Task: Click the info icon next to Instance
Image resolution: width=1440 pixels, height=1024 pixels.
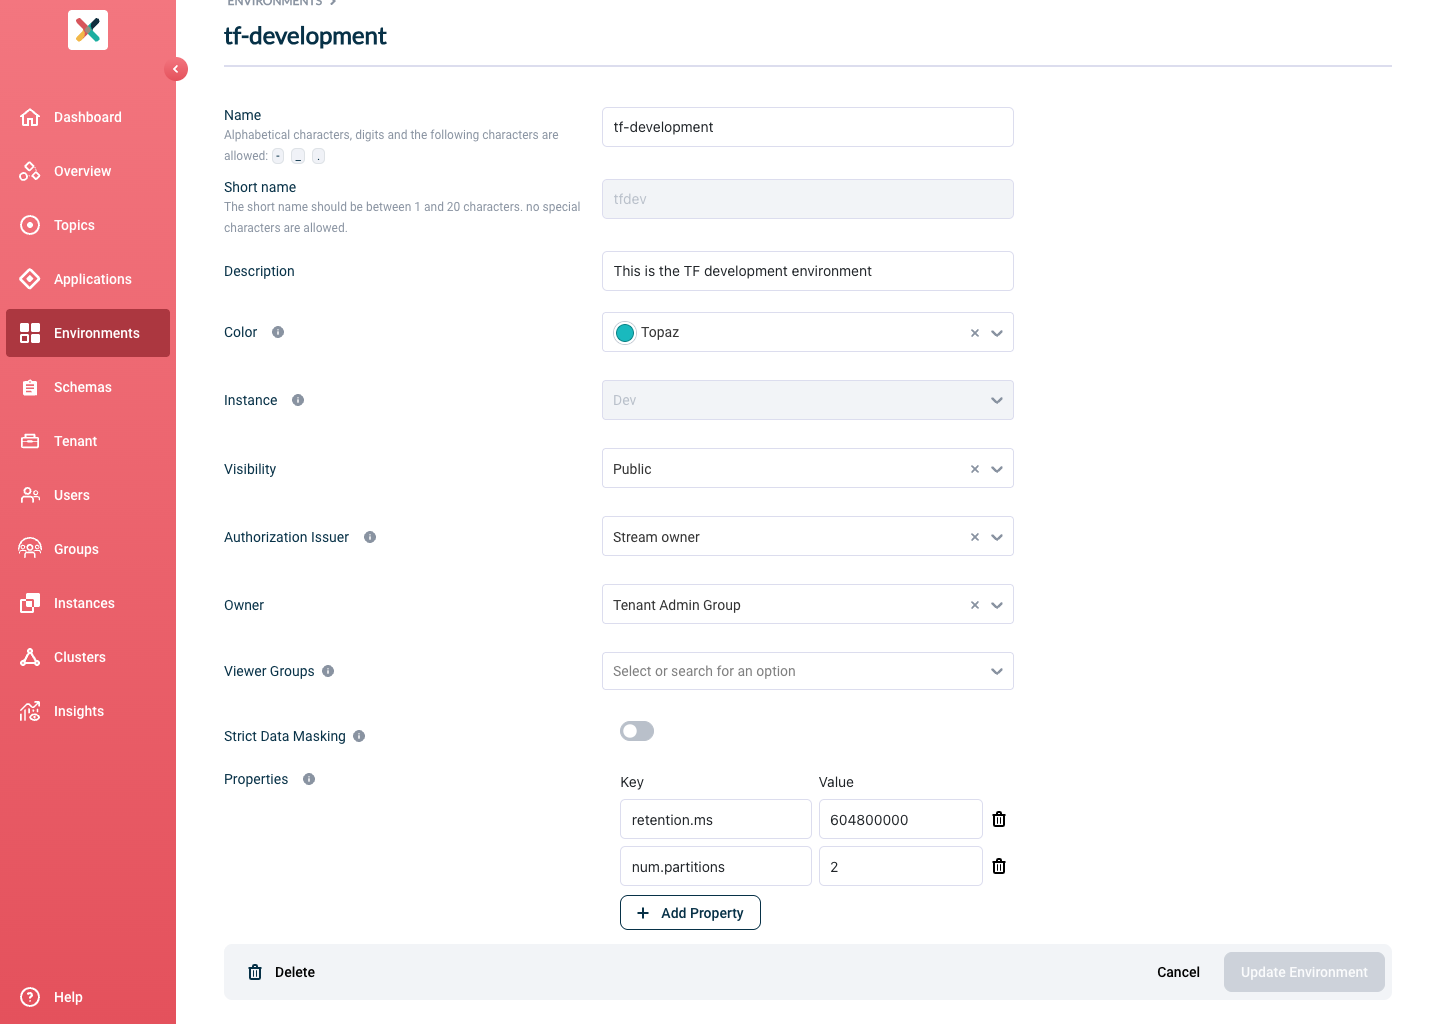Action: click(x=298, y=400)
